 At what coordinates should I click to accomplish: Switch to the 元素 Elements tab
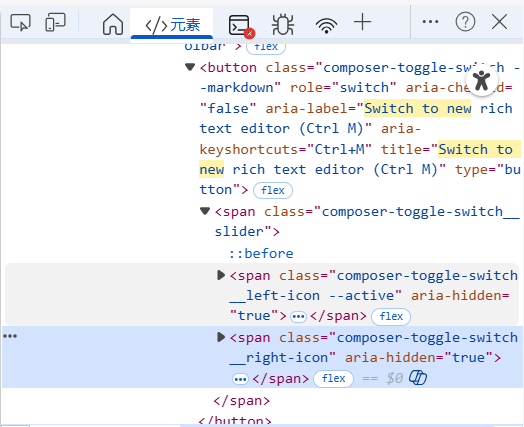pyautogui.click(x=172, y=24)
